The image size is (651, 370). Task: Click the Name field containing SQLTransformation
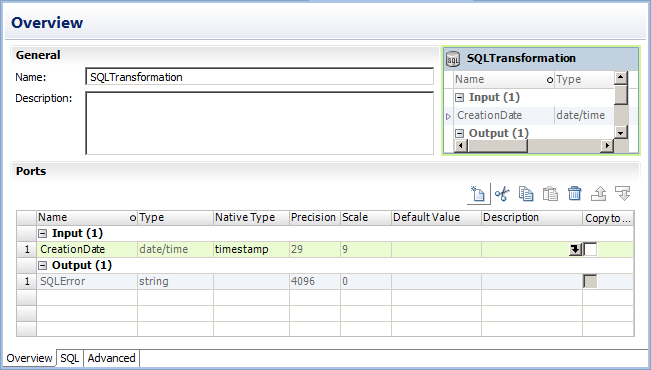(x=260, y=77)
